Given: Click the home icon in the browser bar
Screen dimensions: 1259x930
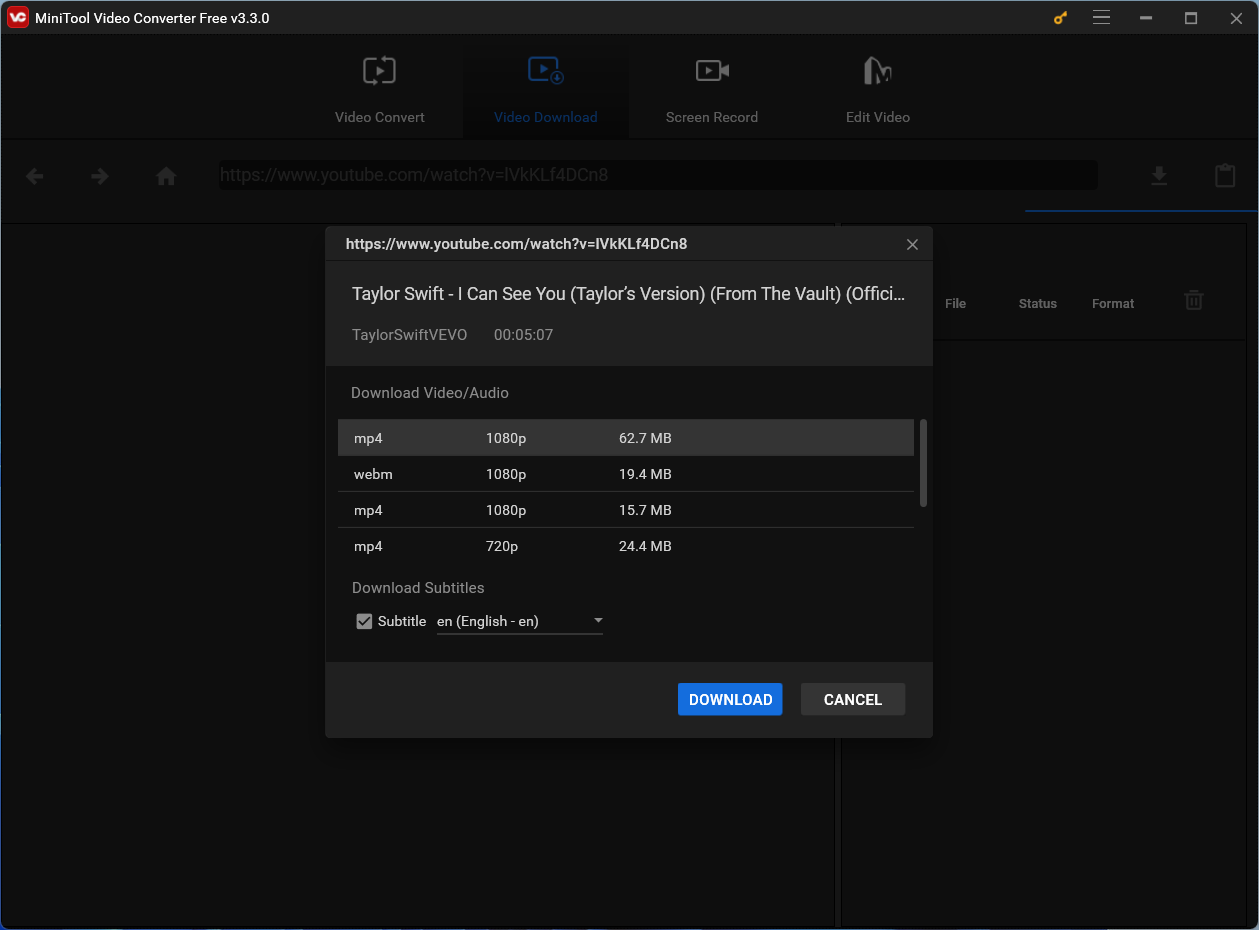Looking at the screenshot, I should (166, 176).
